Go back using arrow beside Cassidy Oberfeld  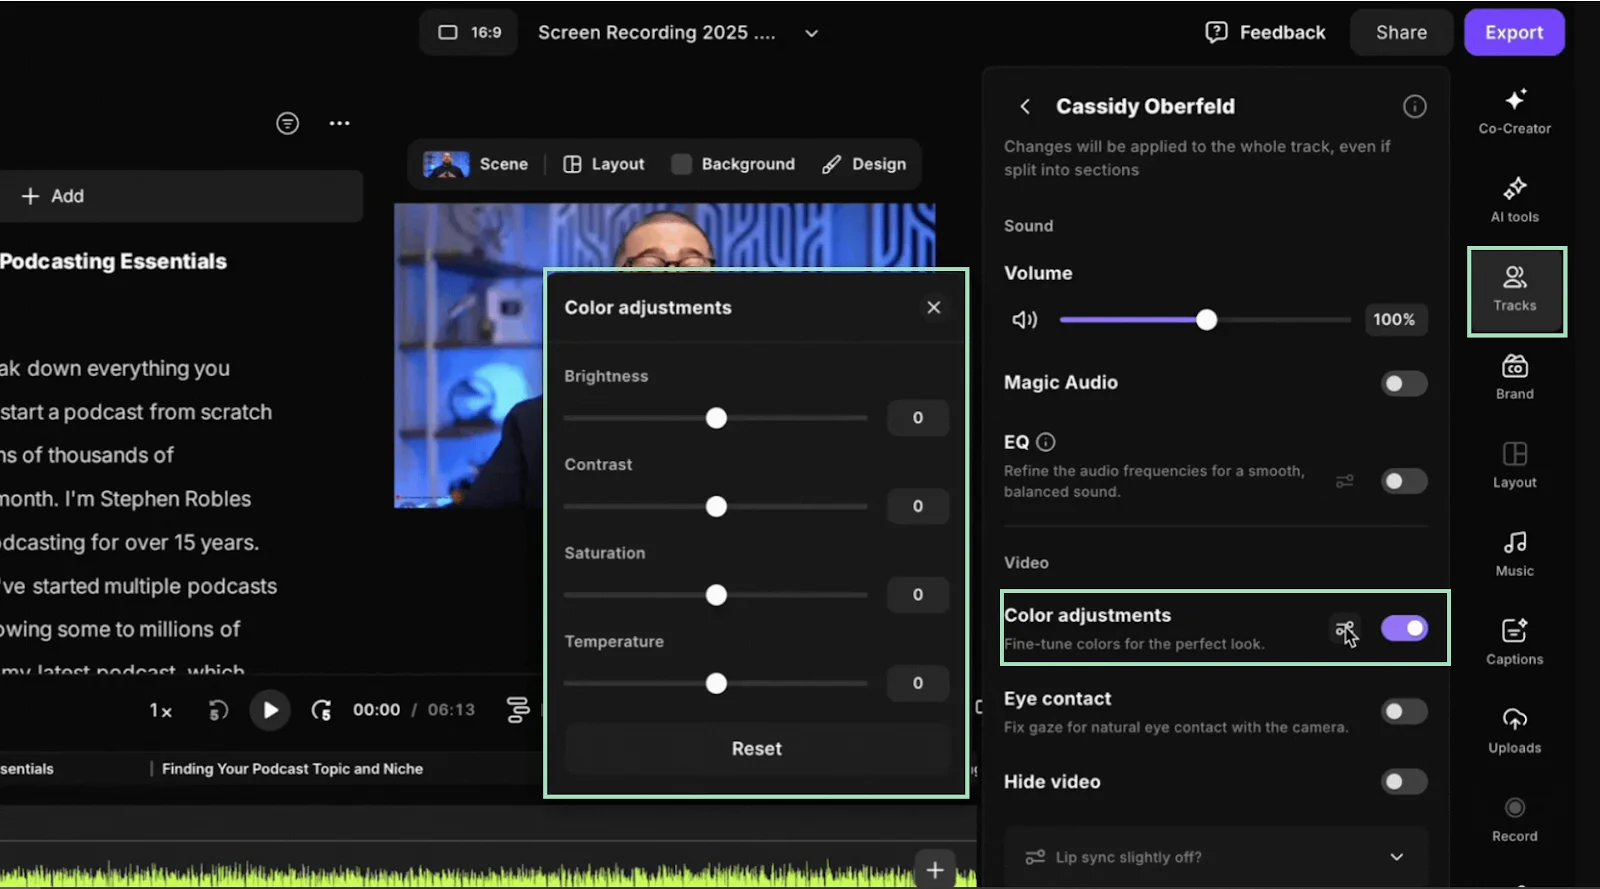click(1025, 106)
